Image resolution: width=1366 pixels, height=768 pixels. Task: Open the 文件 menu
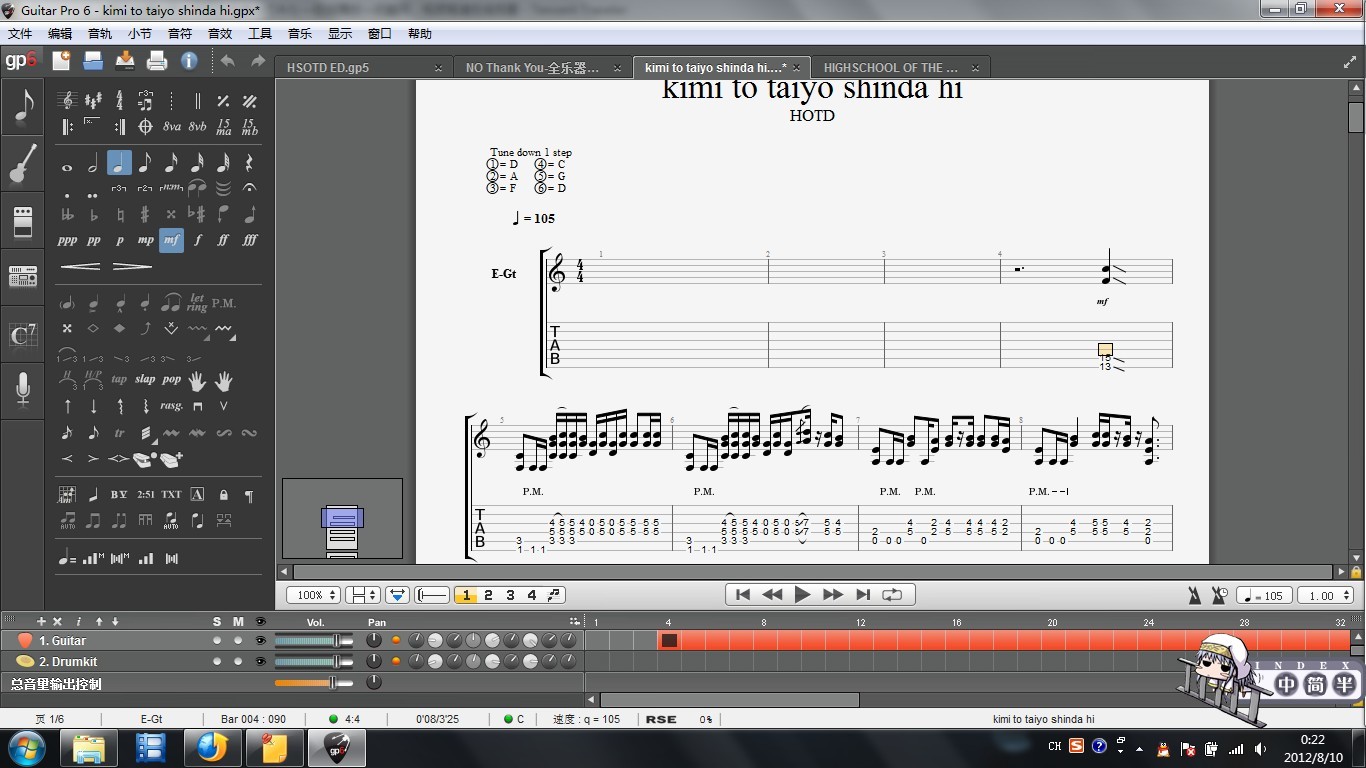pyautogui.click(x=20, y=33)
